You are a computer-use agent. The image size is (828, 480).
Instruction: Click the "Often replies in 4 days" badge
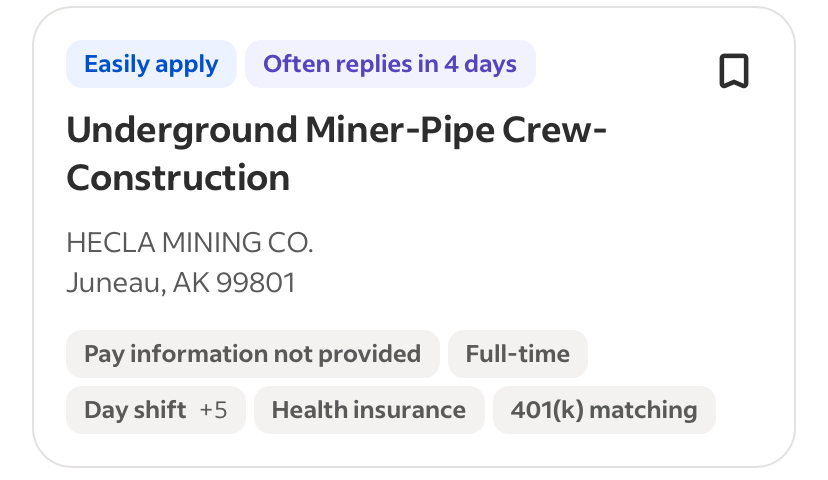click(x=390, y=65)
